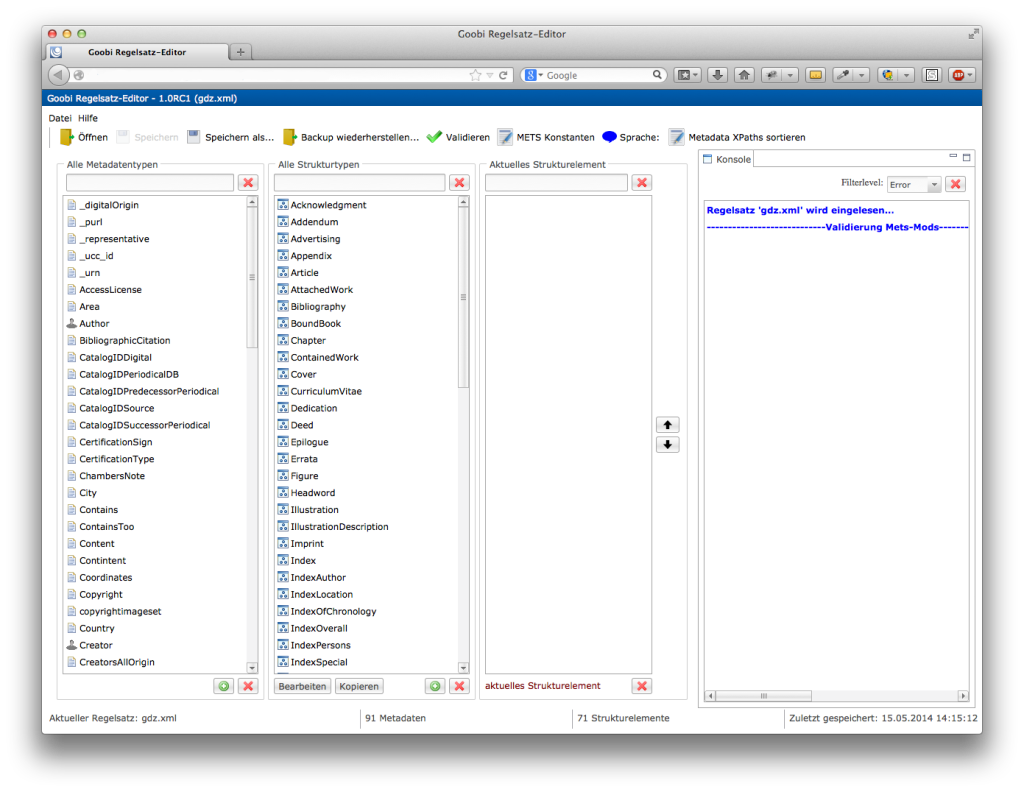
Task: Click the Öffnen toolbar icon
Action: coord(67,137)
